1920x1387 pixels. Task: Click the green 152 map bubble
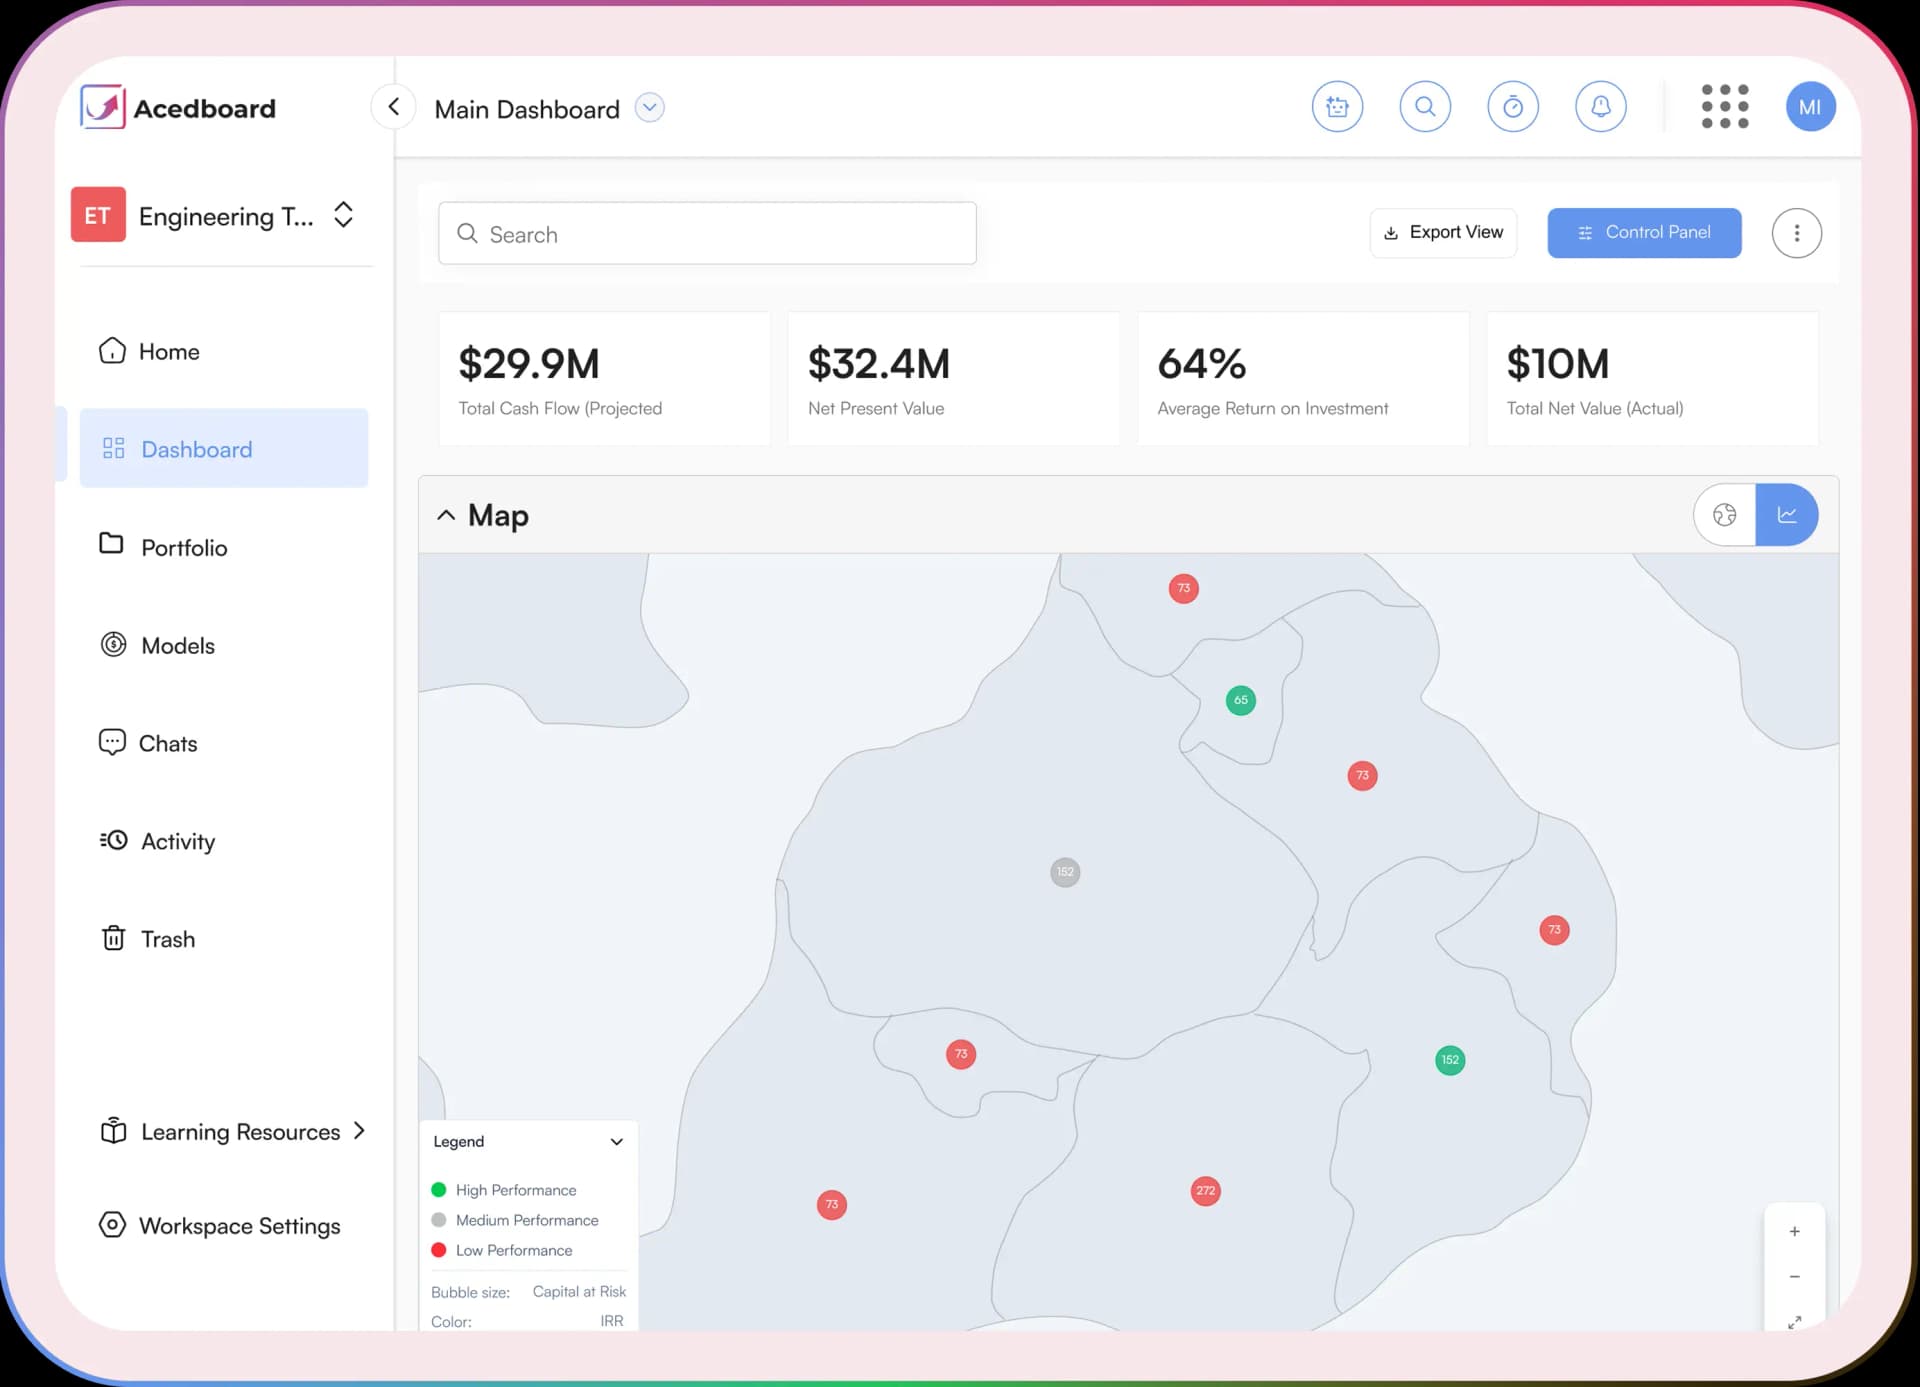1450,1060
